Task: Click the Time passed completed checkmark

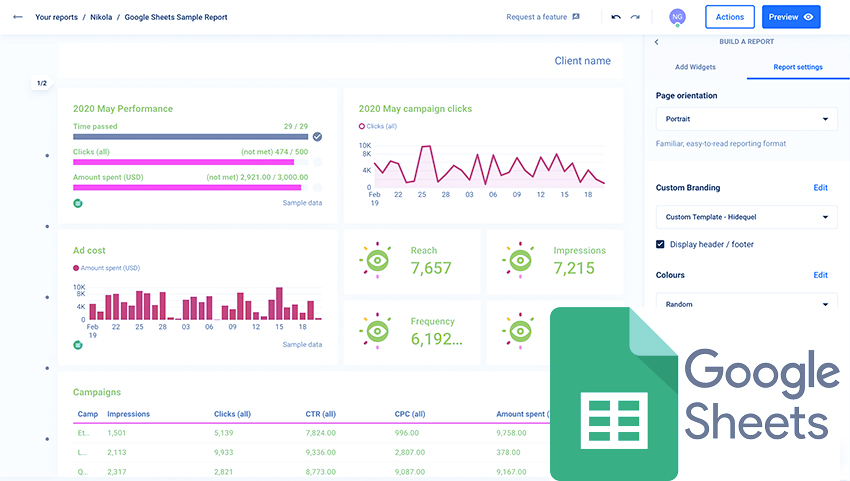Action: (x=317, y=137)
